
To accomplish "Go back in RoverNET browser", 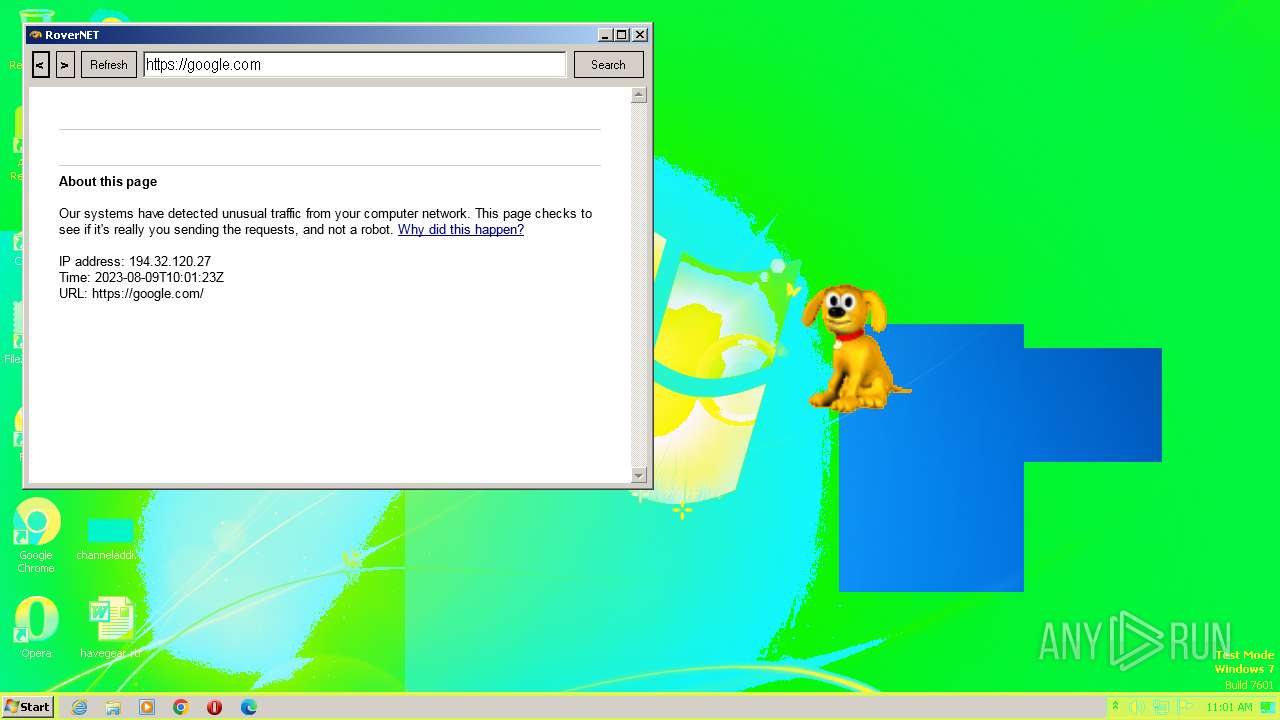I will (41, 65).
